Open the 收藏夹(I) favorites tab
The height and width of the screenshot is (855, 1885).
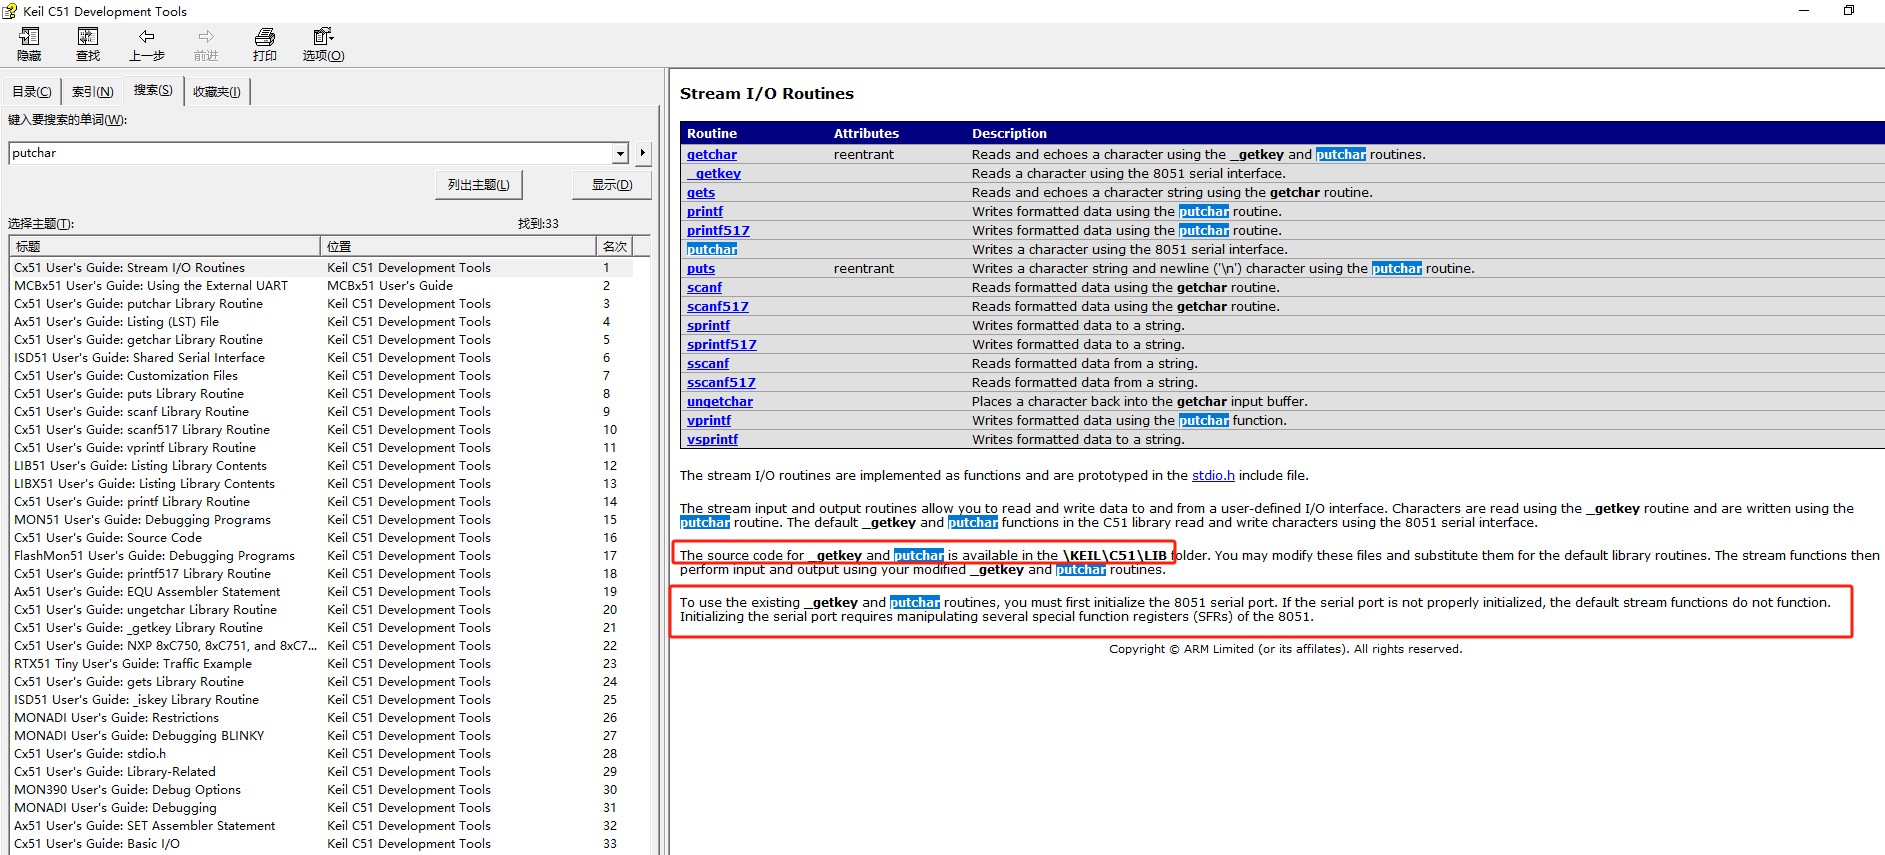tap(216, 92)
